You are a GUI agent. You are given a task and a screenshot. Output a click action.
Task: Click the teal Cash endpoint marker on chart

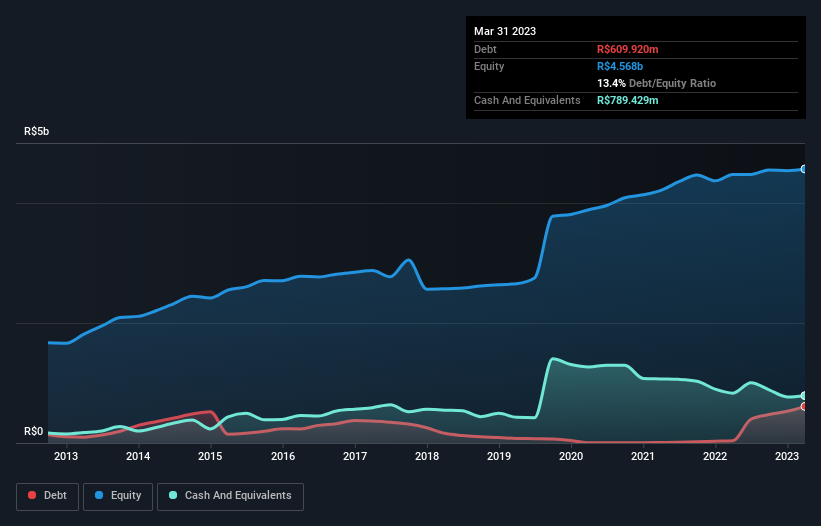click(803, 396)
